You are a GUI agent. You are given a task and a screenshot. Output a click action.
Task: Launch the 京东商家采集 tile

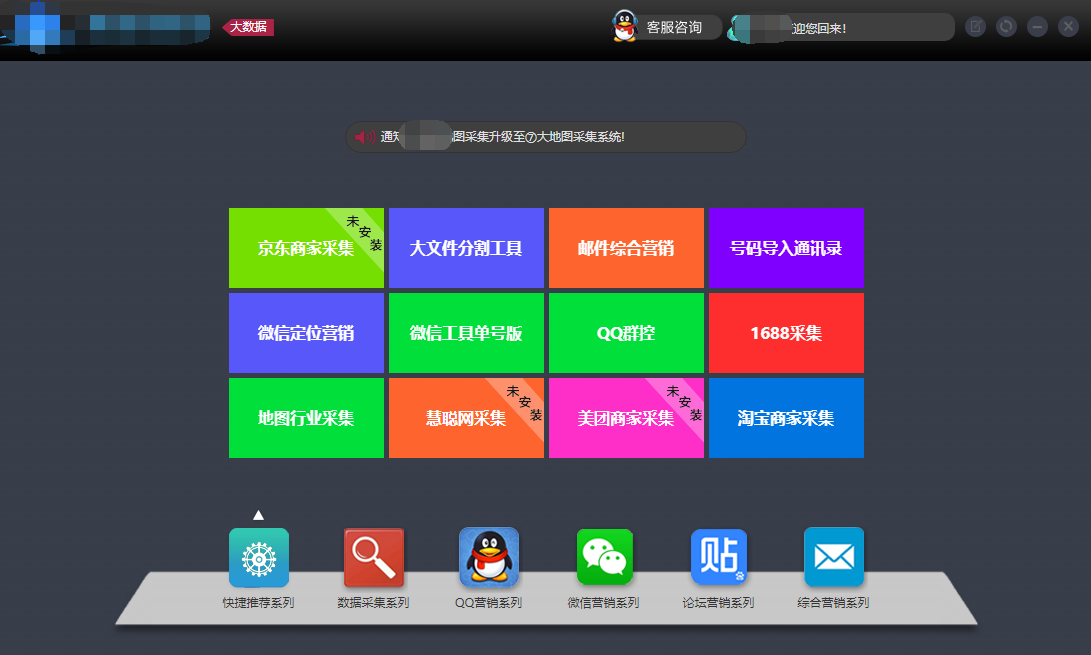tap(306, 248)
